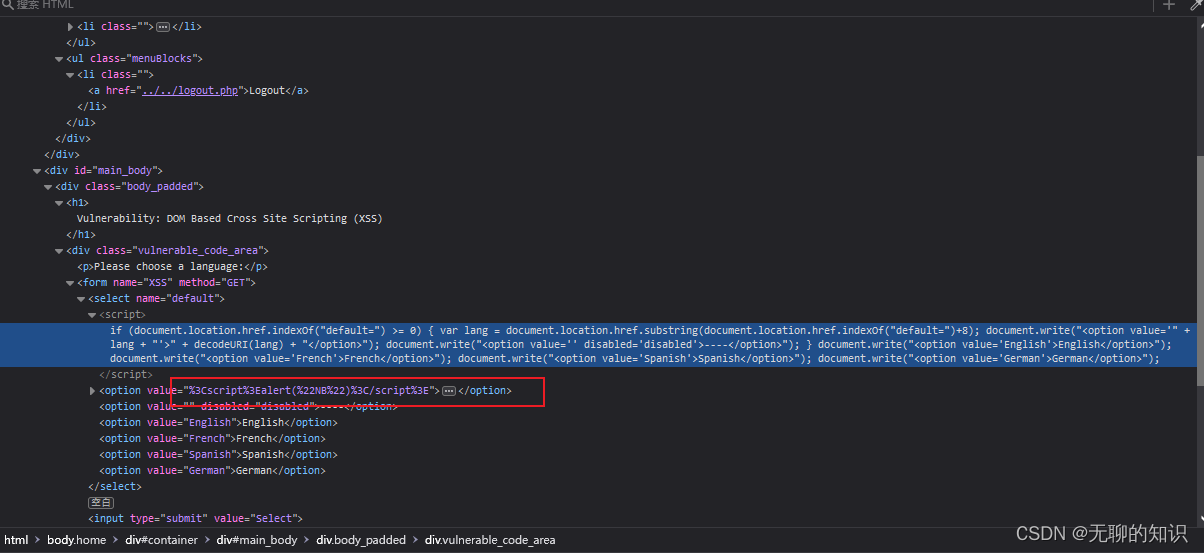Screen dimensions: 1204x553
Task: Select the option value="French" row
Action: [212, 439]
